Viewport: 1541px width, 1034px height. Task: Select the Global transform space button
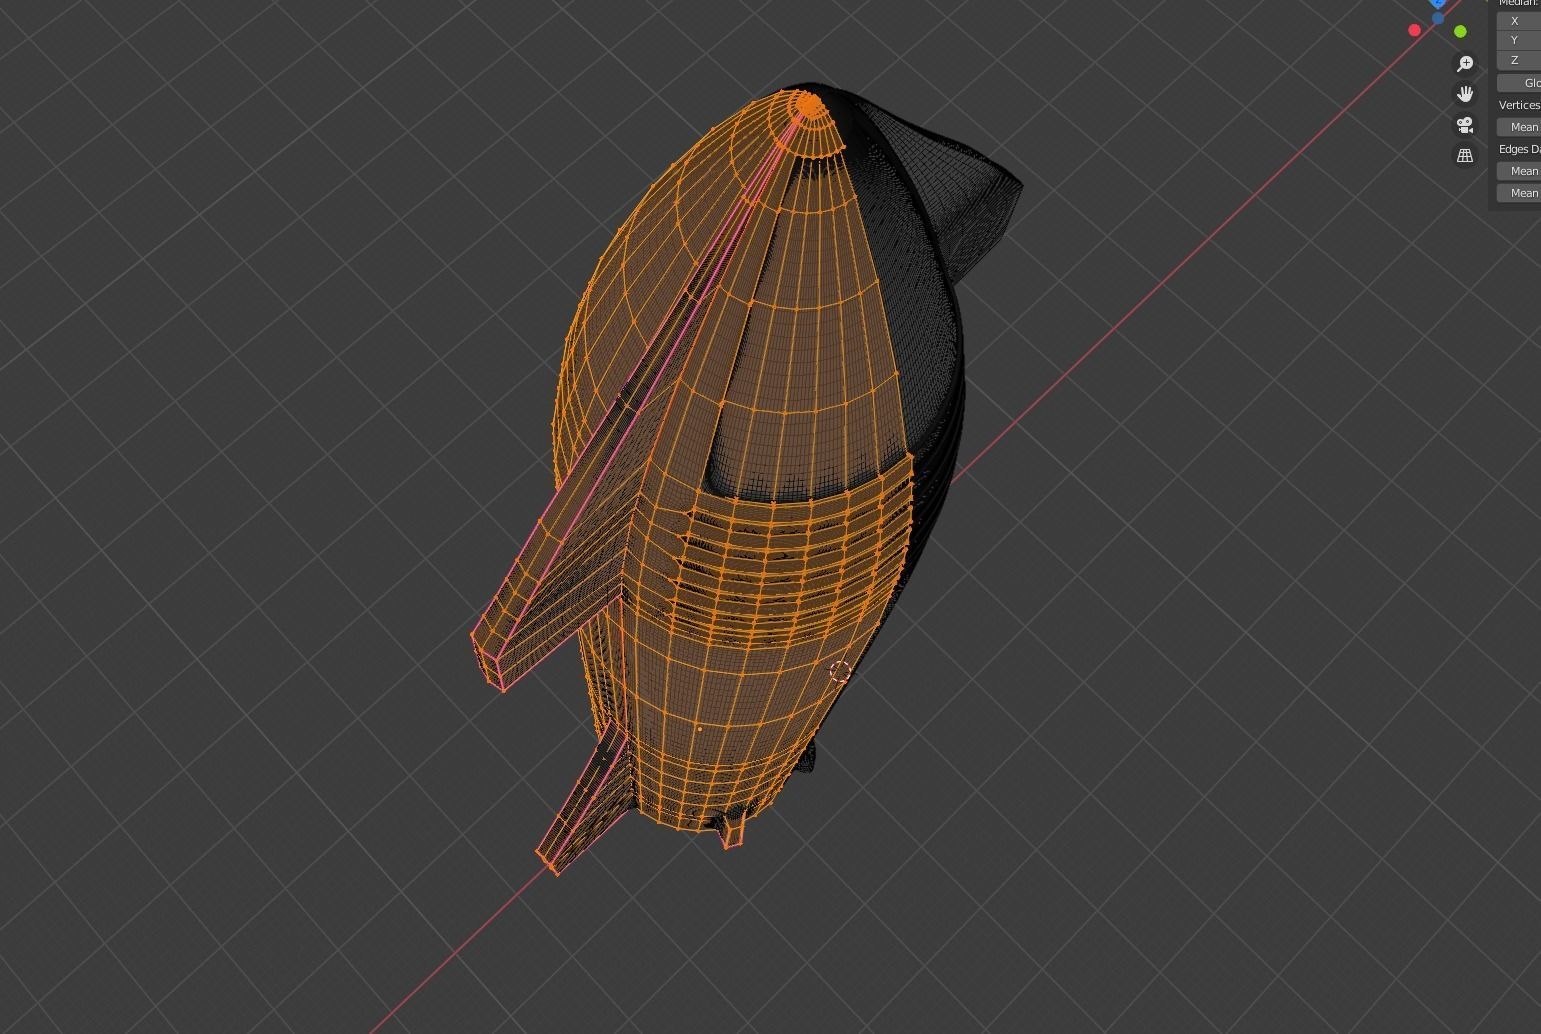click(x=1519, y=83)
